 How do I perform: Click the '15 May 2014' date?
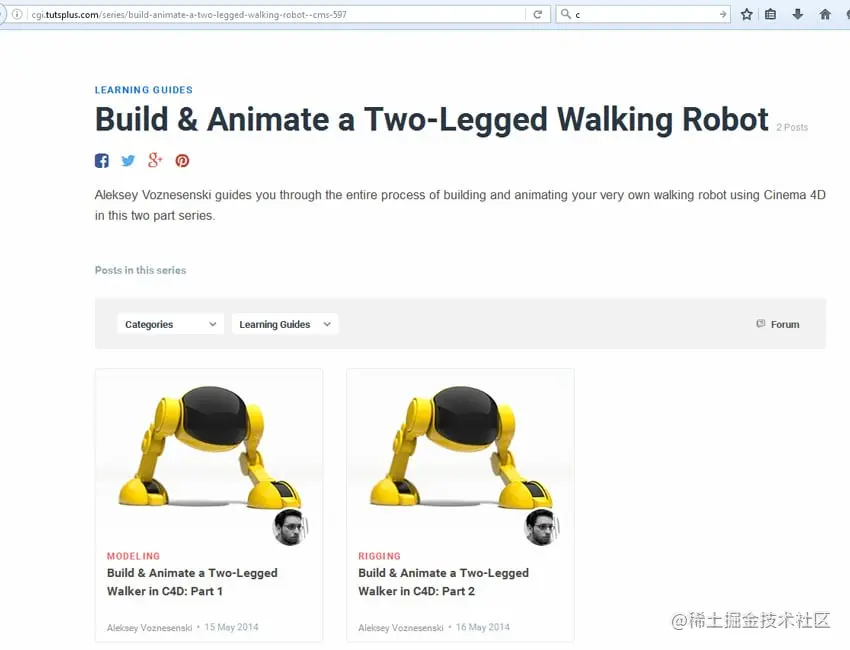[x=231, y=627]
